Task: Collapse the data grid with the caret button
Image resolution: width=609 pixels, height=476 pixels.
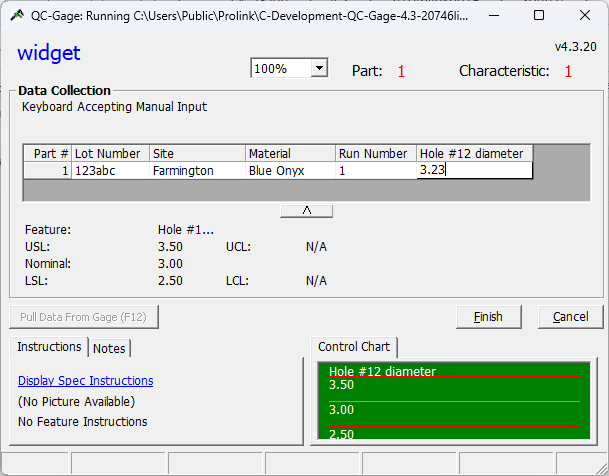Action: tap(306, 211)
